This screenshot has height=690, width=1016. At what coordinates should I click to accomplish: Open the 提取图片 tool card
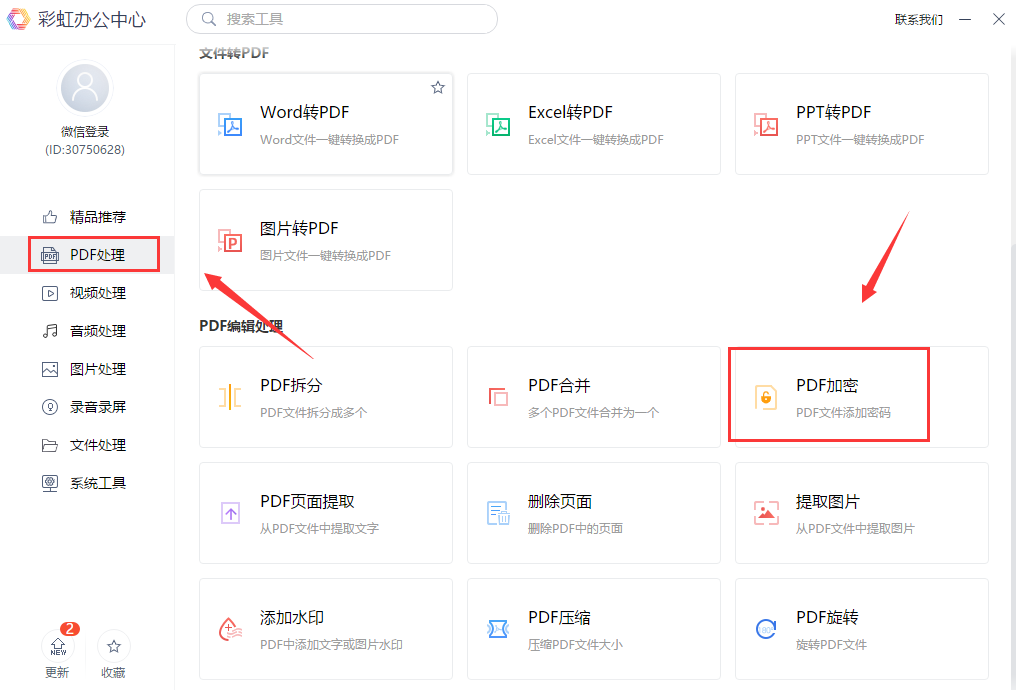point(862,512)
